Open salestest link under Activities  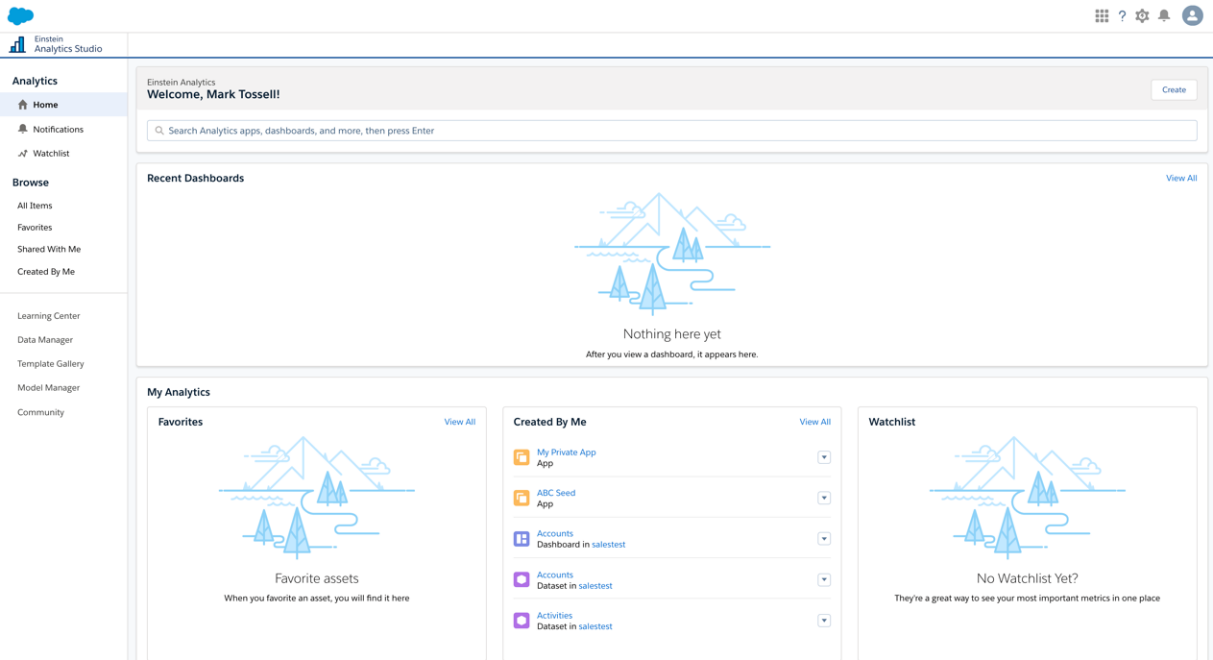click(596, 627)
